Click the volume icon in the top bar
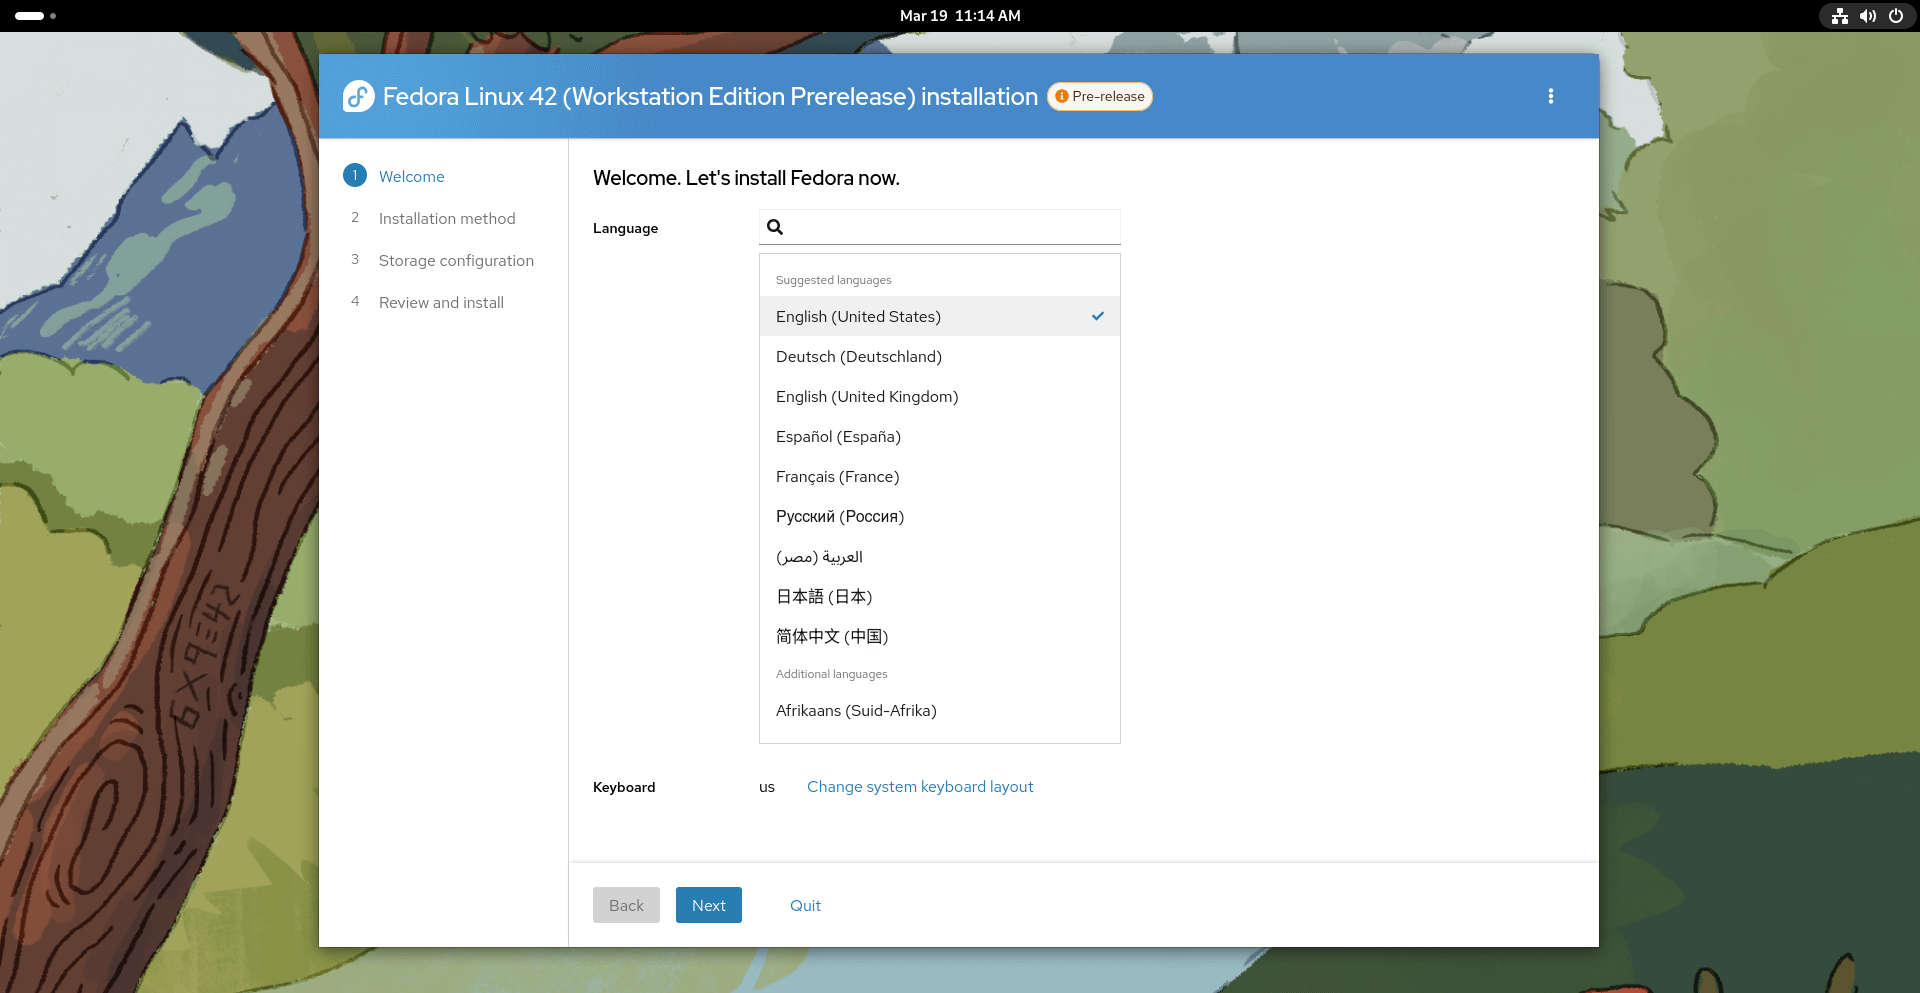Screen dimensions: 1920x993 coord(1867,15)
